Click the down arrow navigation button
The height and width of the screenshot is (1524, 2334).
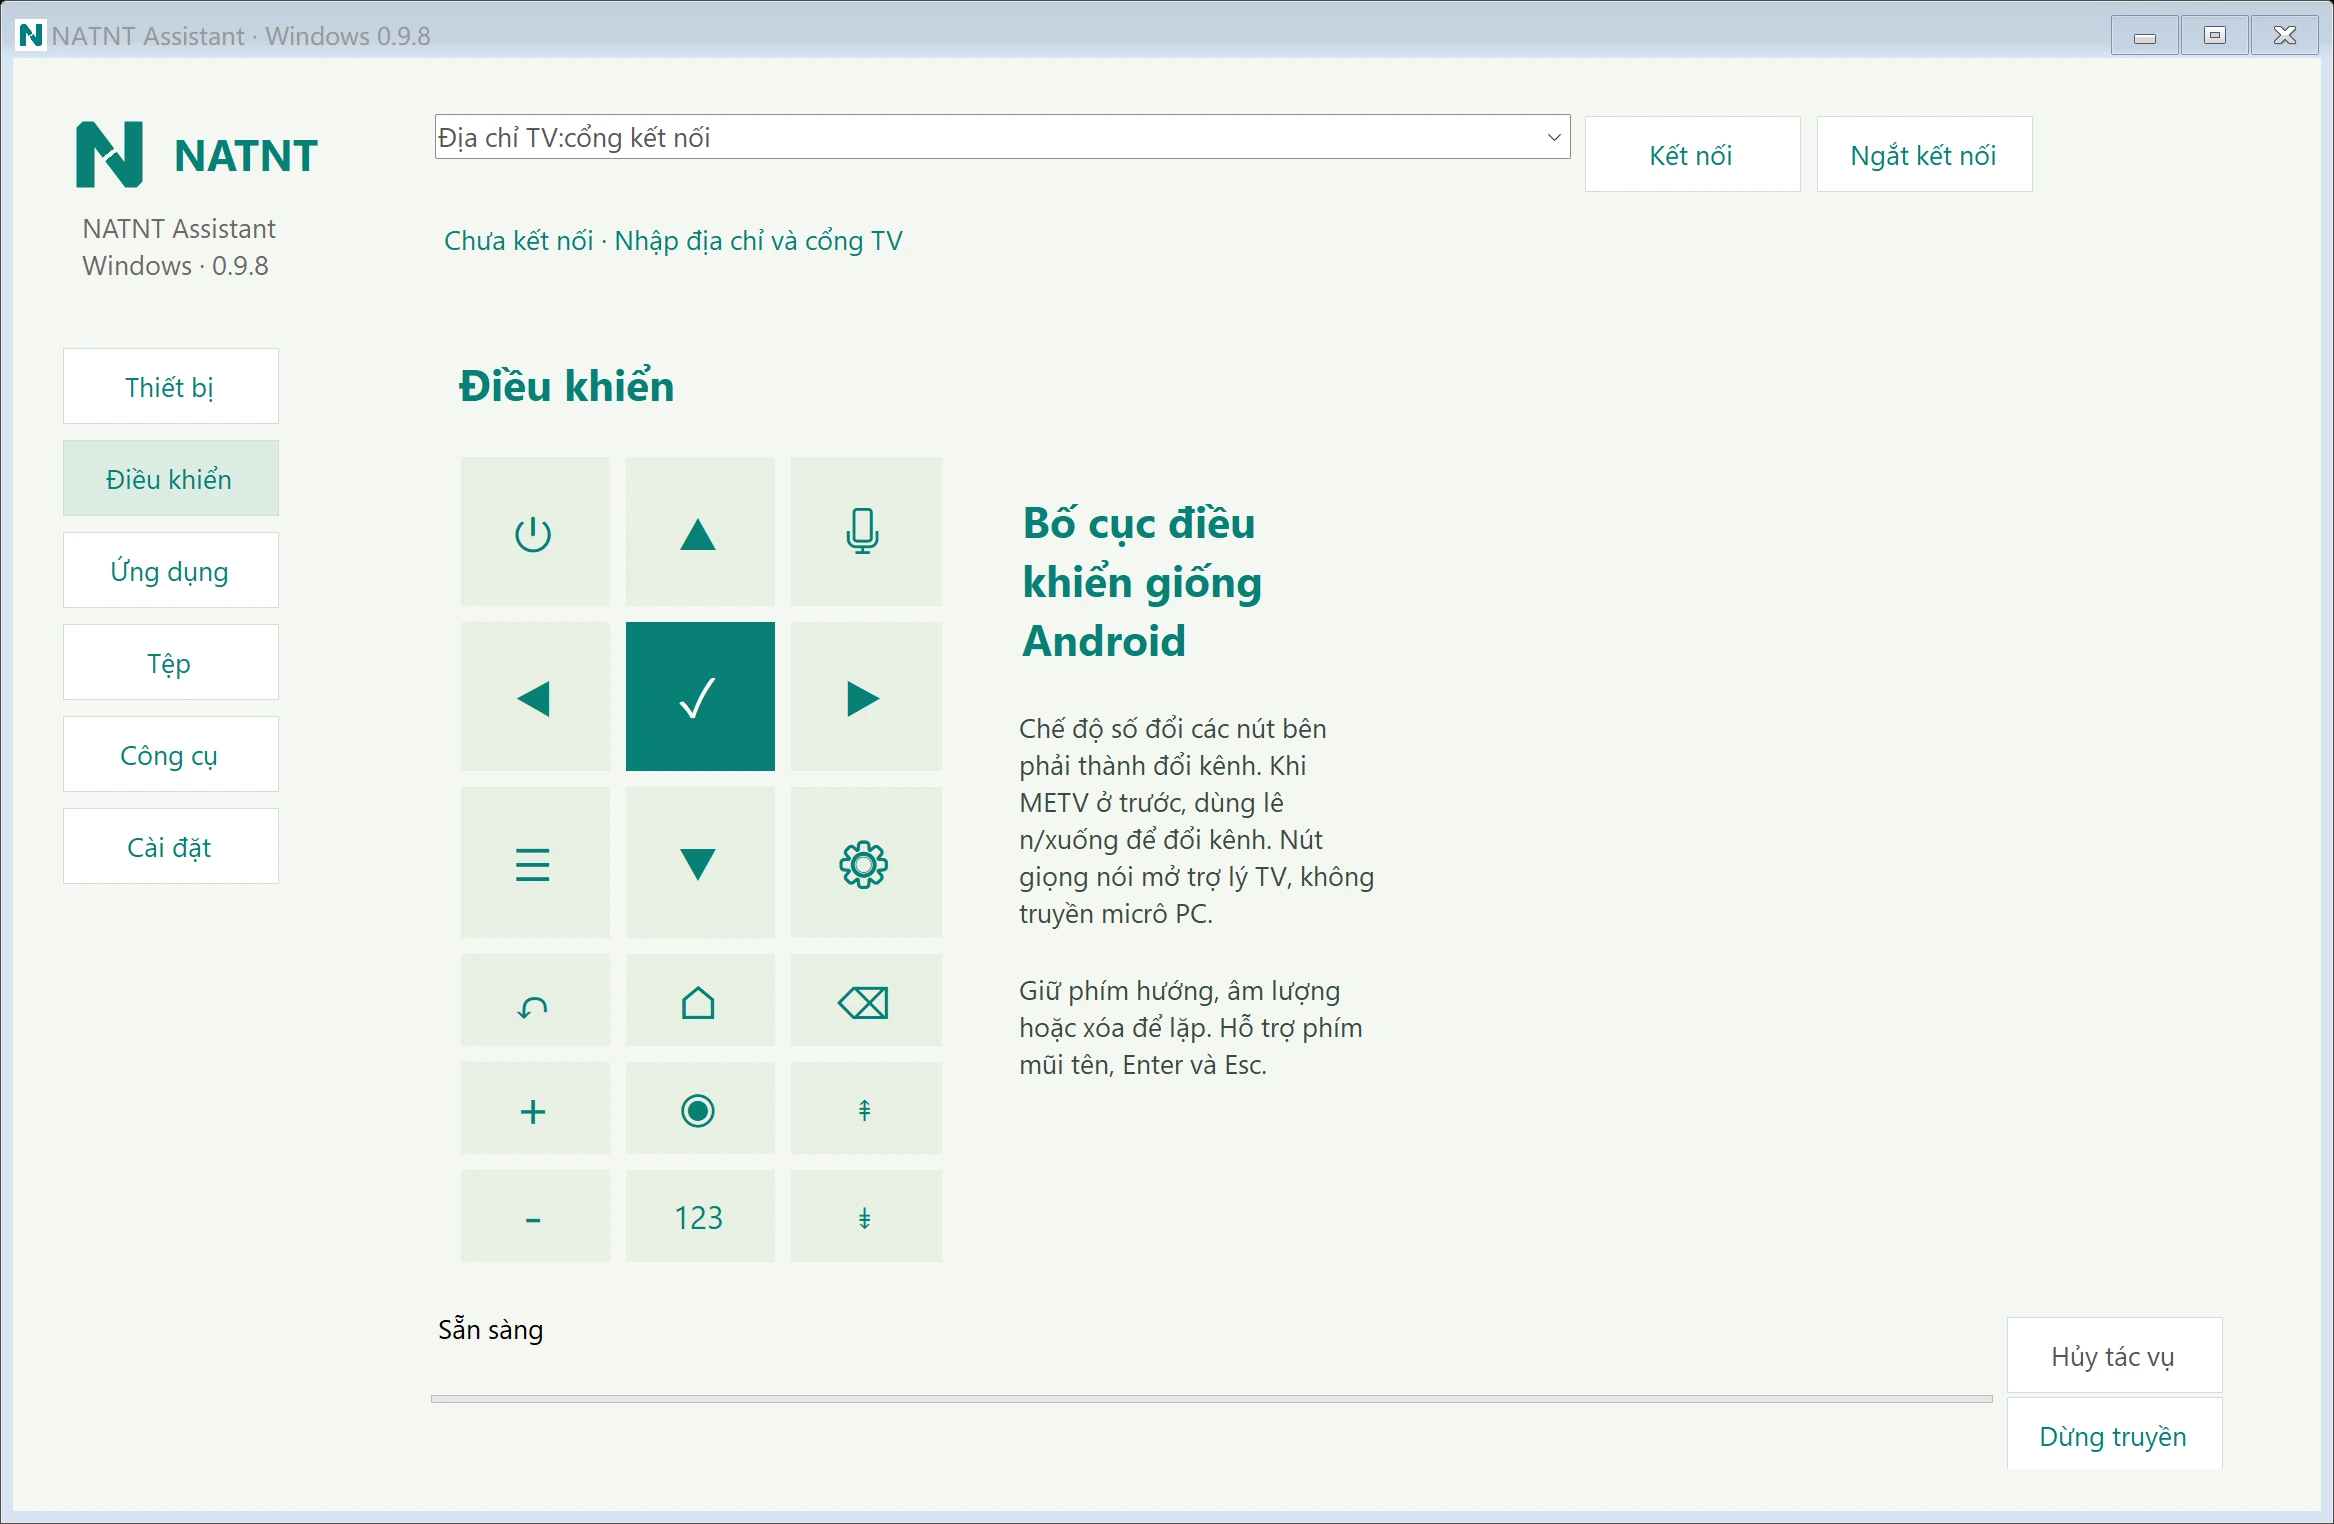tap(699, 862)
